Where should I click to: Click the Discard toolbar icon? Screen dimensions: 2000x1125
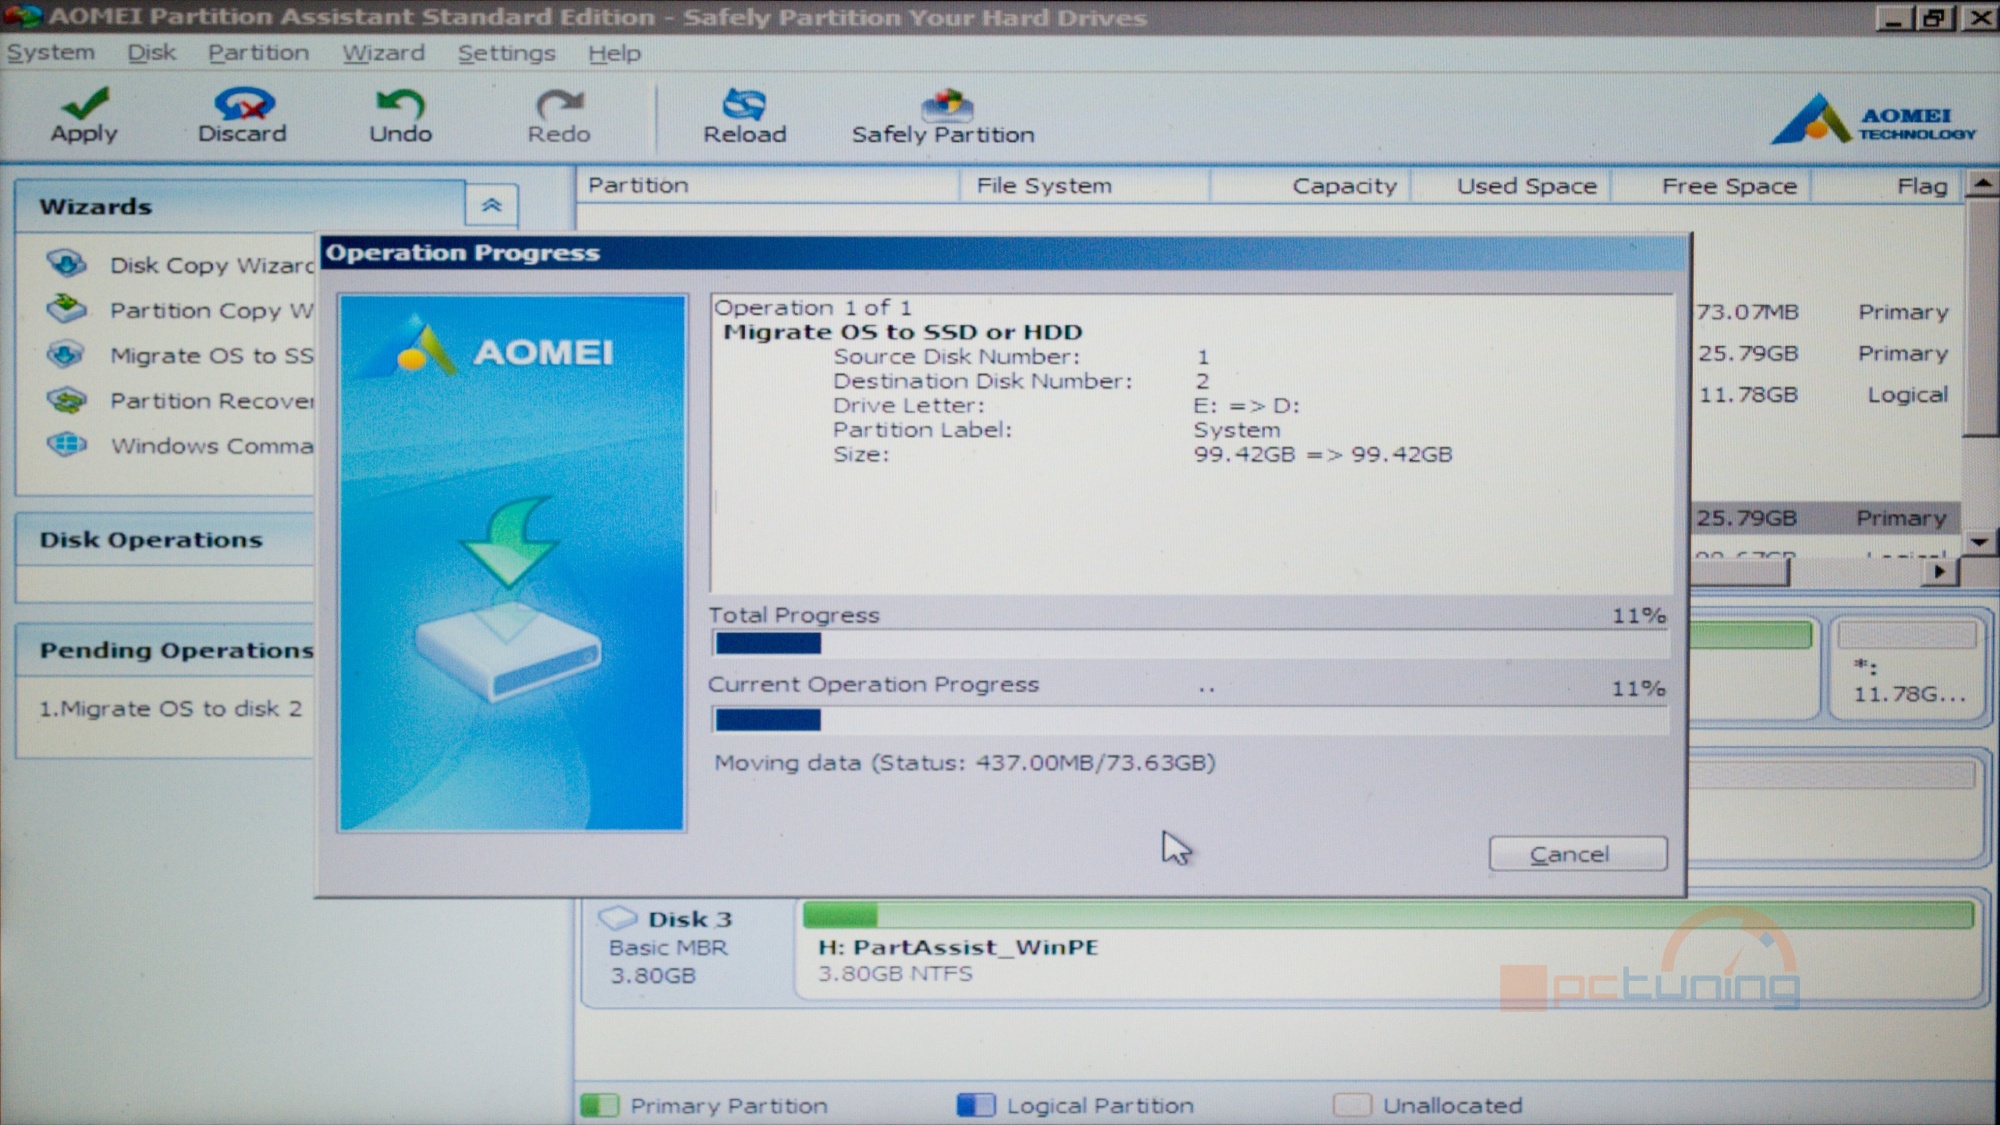[243, 102]
